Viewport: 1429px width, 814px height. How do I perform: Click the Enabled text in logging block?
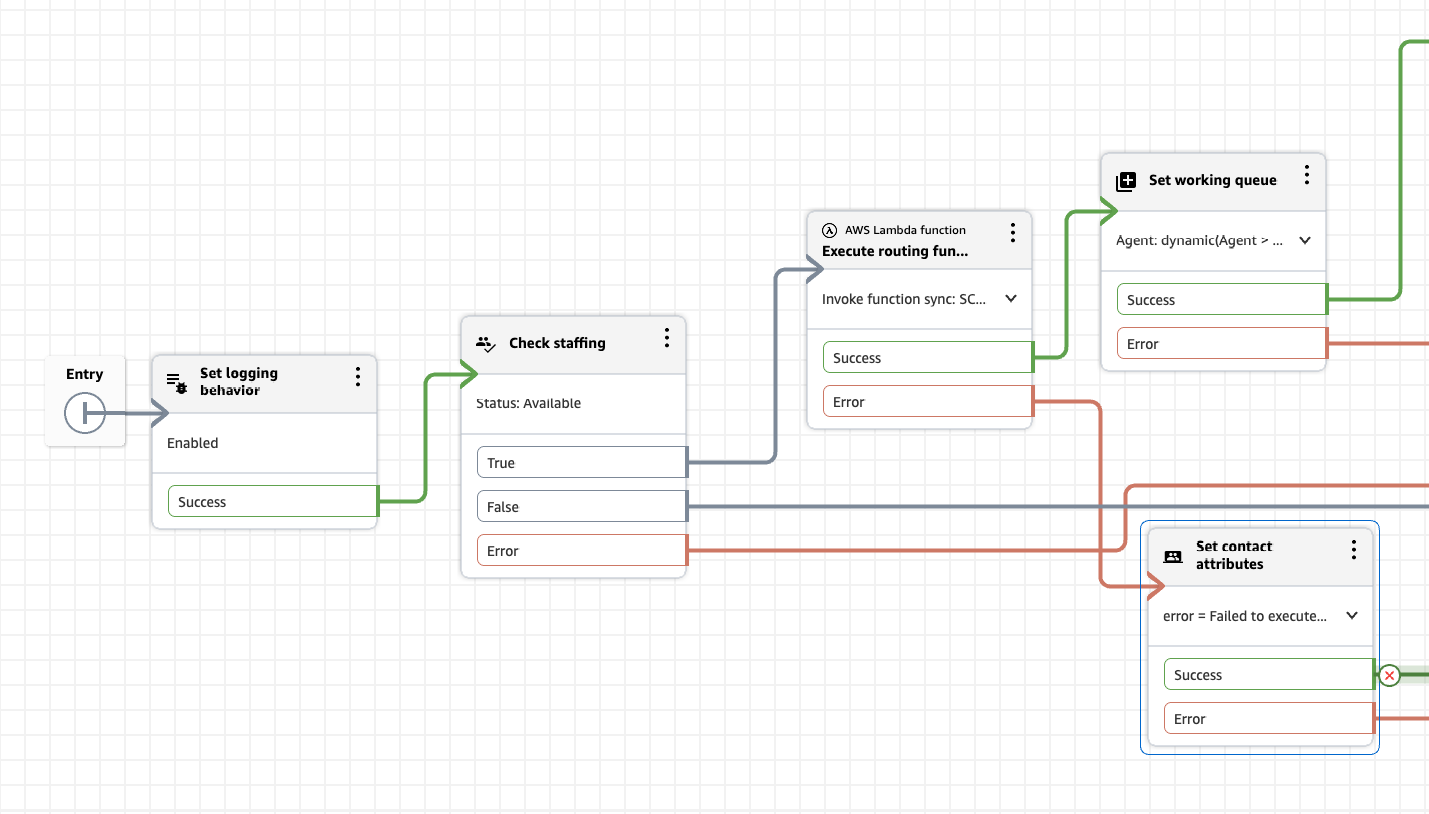193,443
